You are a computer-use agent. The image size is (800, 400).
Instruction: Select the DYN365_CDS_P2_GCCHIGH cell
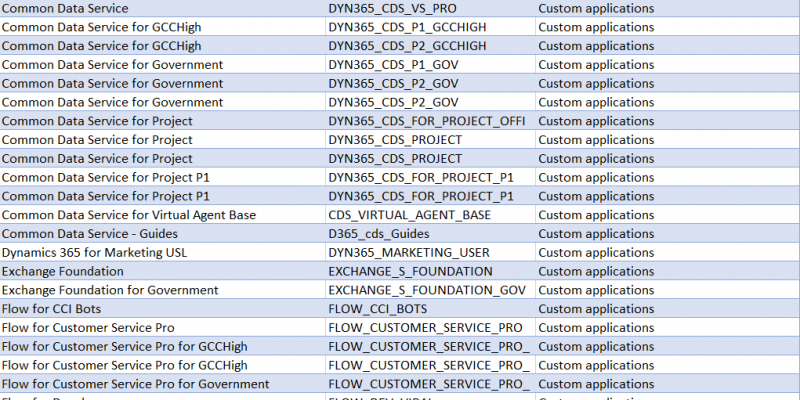(x=430, y=45)
